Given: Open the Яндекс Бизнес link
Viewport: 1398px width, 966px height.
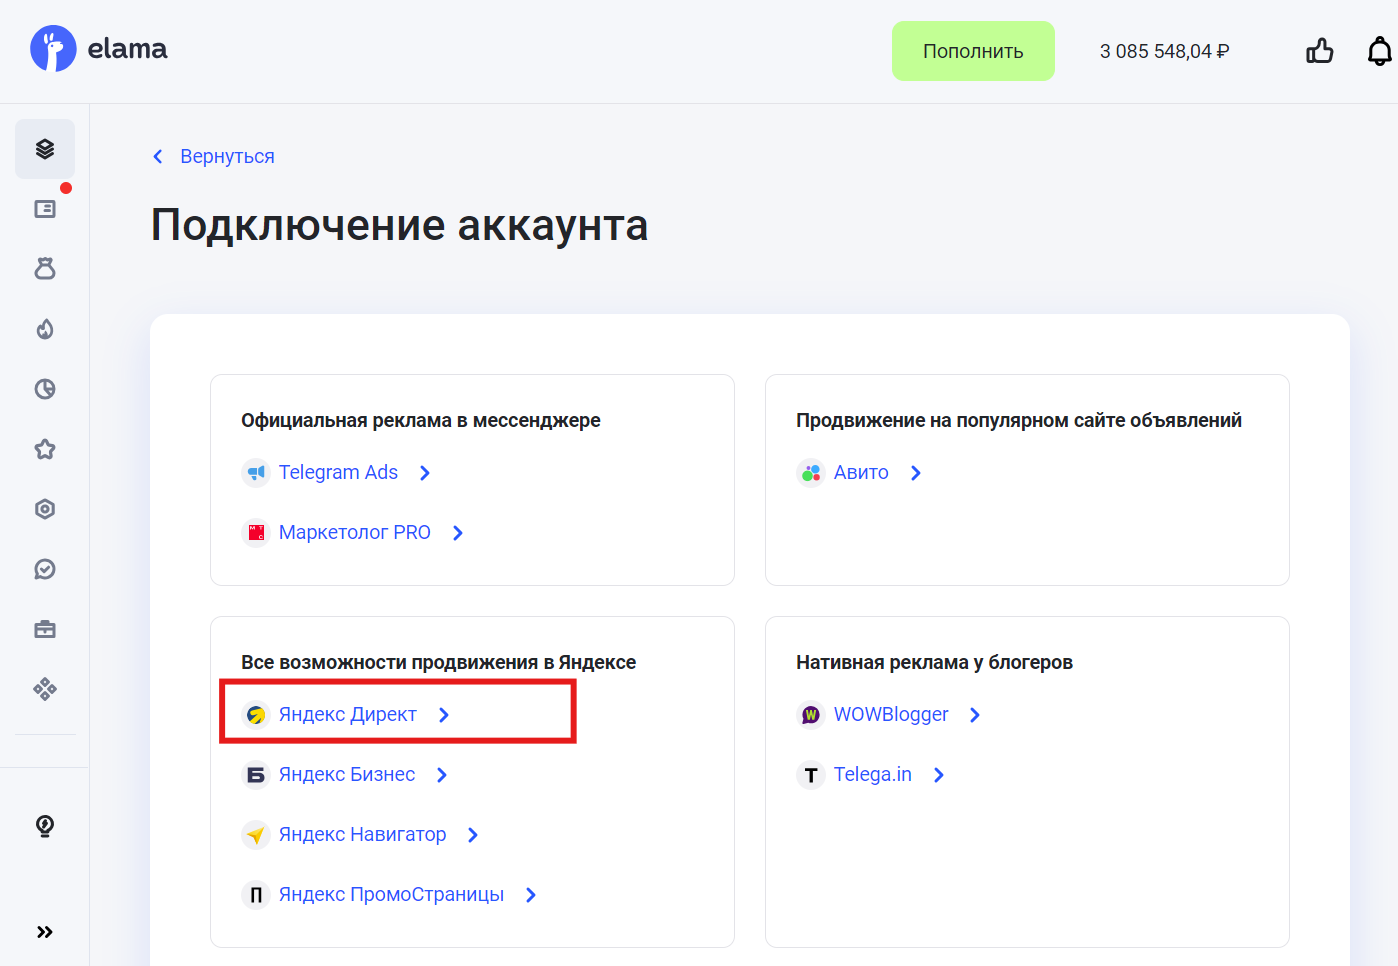Looking at the screenshot, I should pyautogui.click(x=347, y=774).
